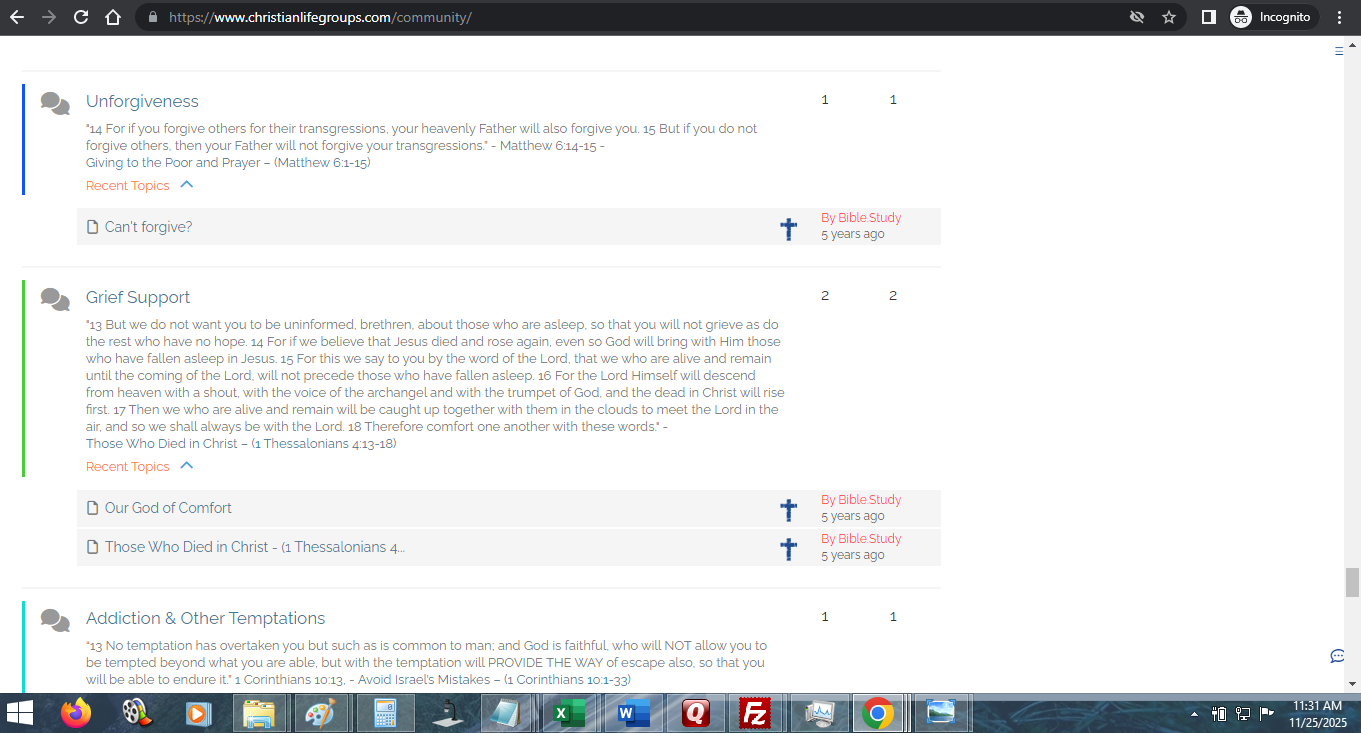Open the Those Who Died in Christ topic
This screenshot has width=1361, height=733.
254,547
